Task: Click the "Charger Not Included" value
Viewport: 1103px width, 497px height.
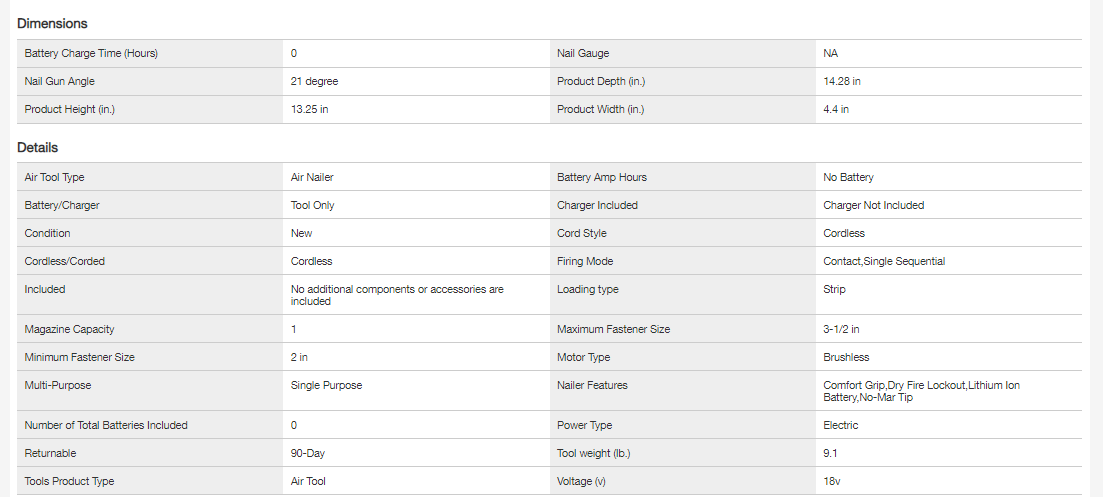Action: point(873,205)
